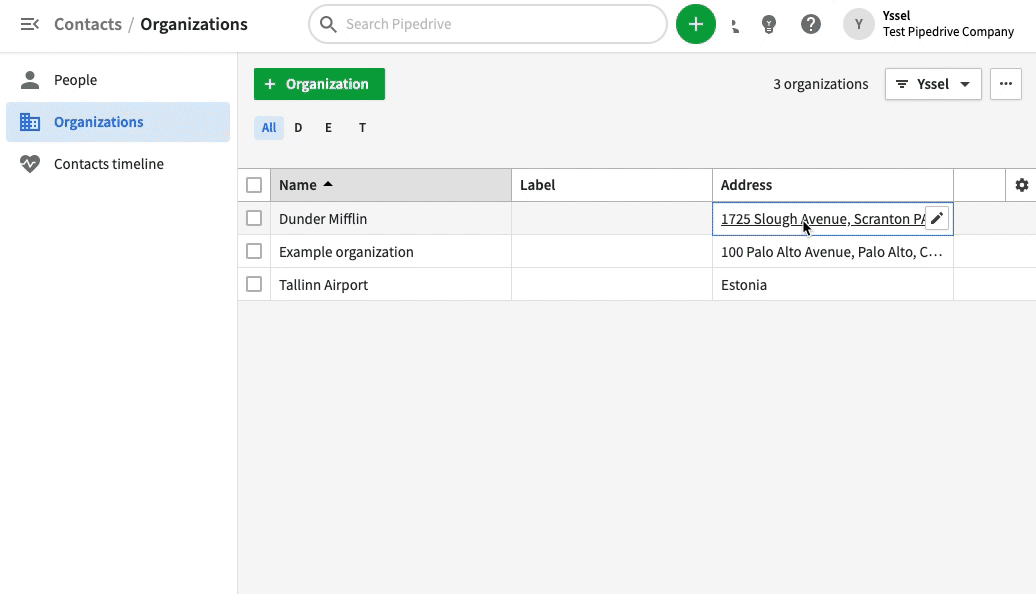
Task: Open Contacts timeline in the sidebar
Action: coord(118,164)
